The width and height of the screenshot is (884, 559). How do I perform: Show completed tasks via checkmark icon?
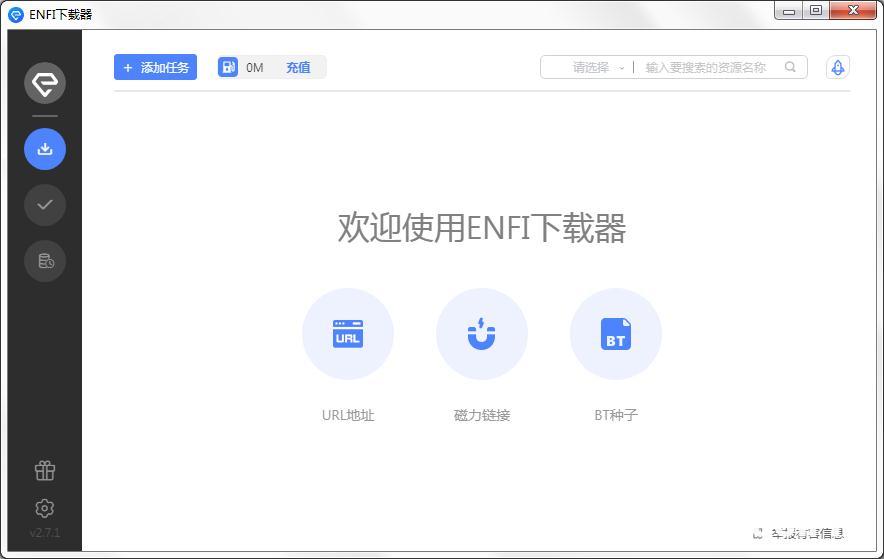45,205
